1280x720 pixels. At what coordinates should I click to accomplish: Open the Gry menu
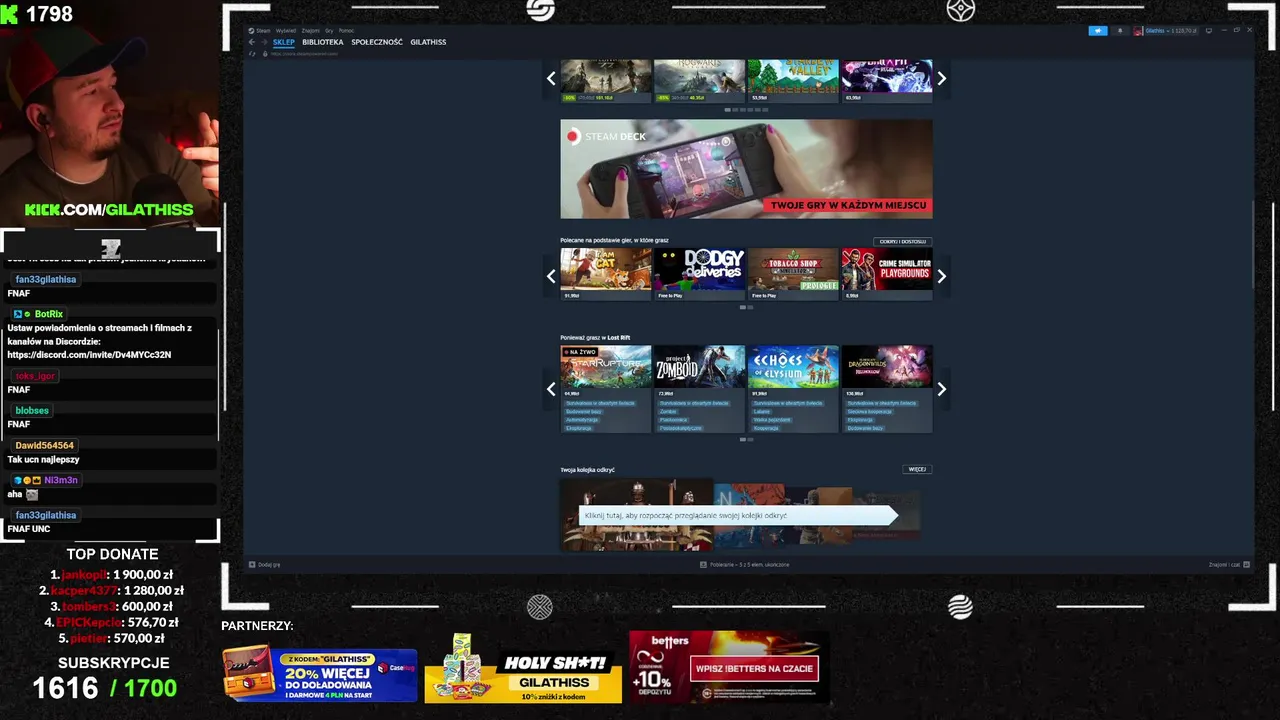(x=329, y=31)
